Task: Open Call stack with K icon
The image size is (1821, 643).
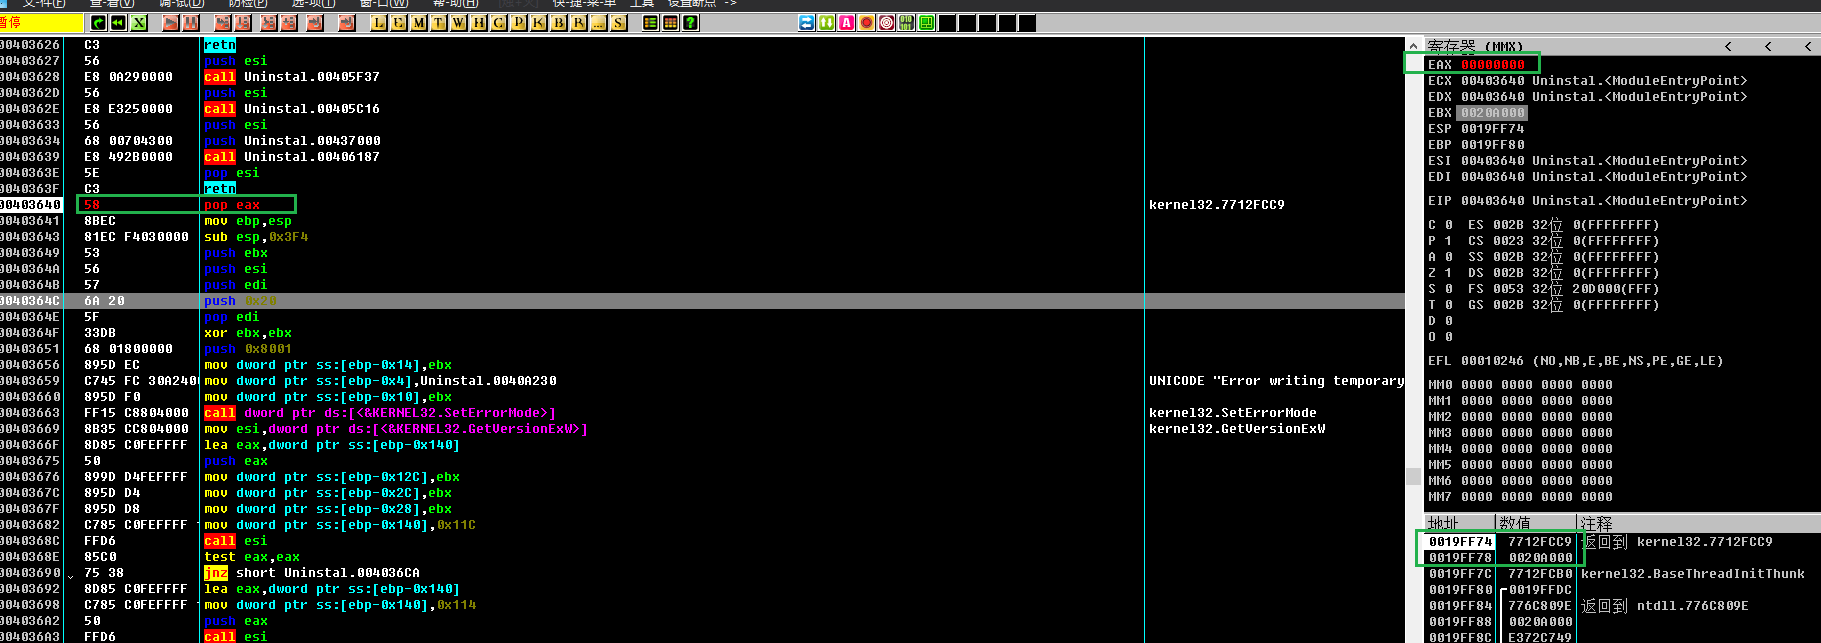Action: coord(538,23)
